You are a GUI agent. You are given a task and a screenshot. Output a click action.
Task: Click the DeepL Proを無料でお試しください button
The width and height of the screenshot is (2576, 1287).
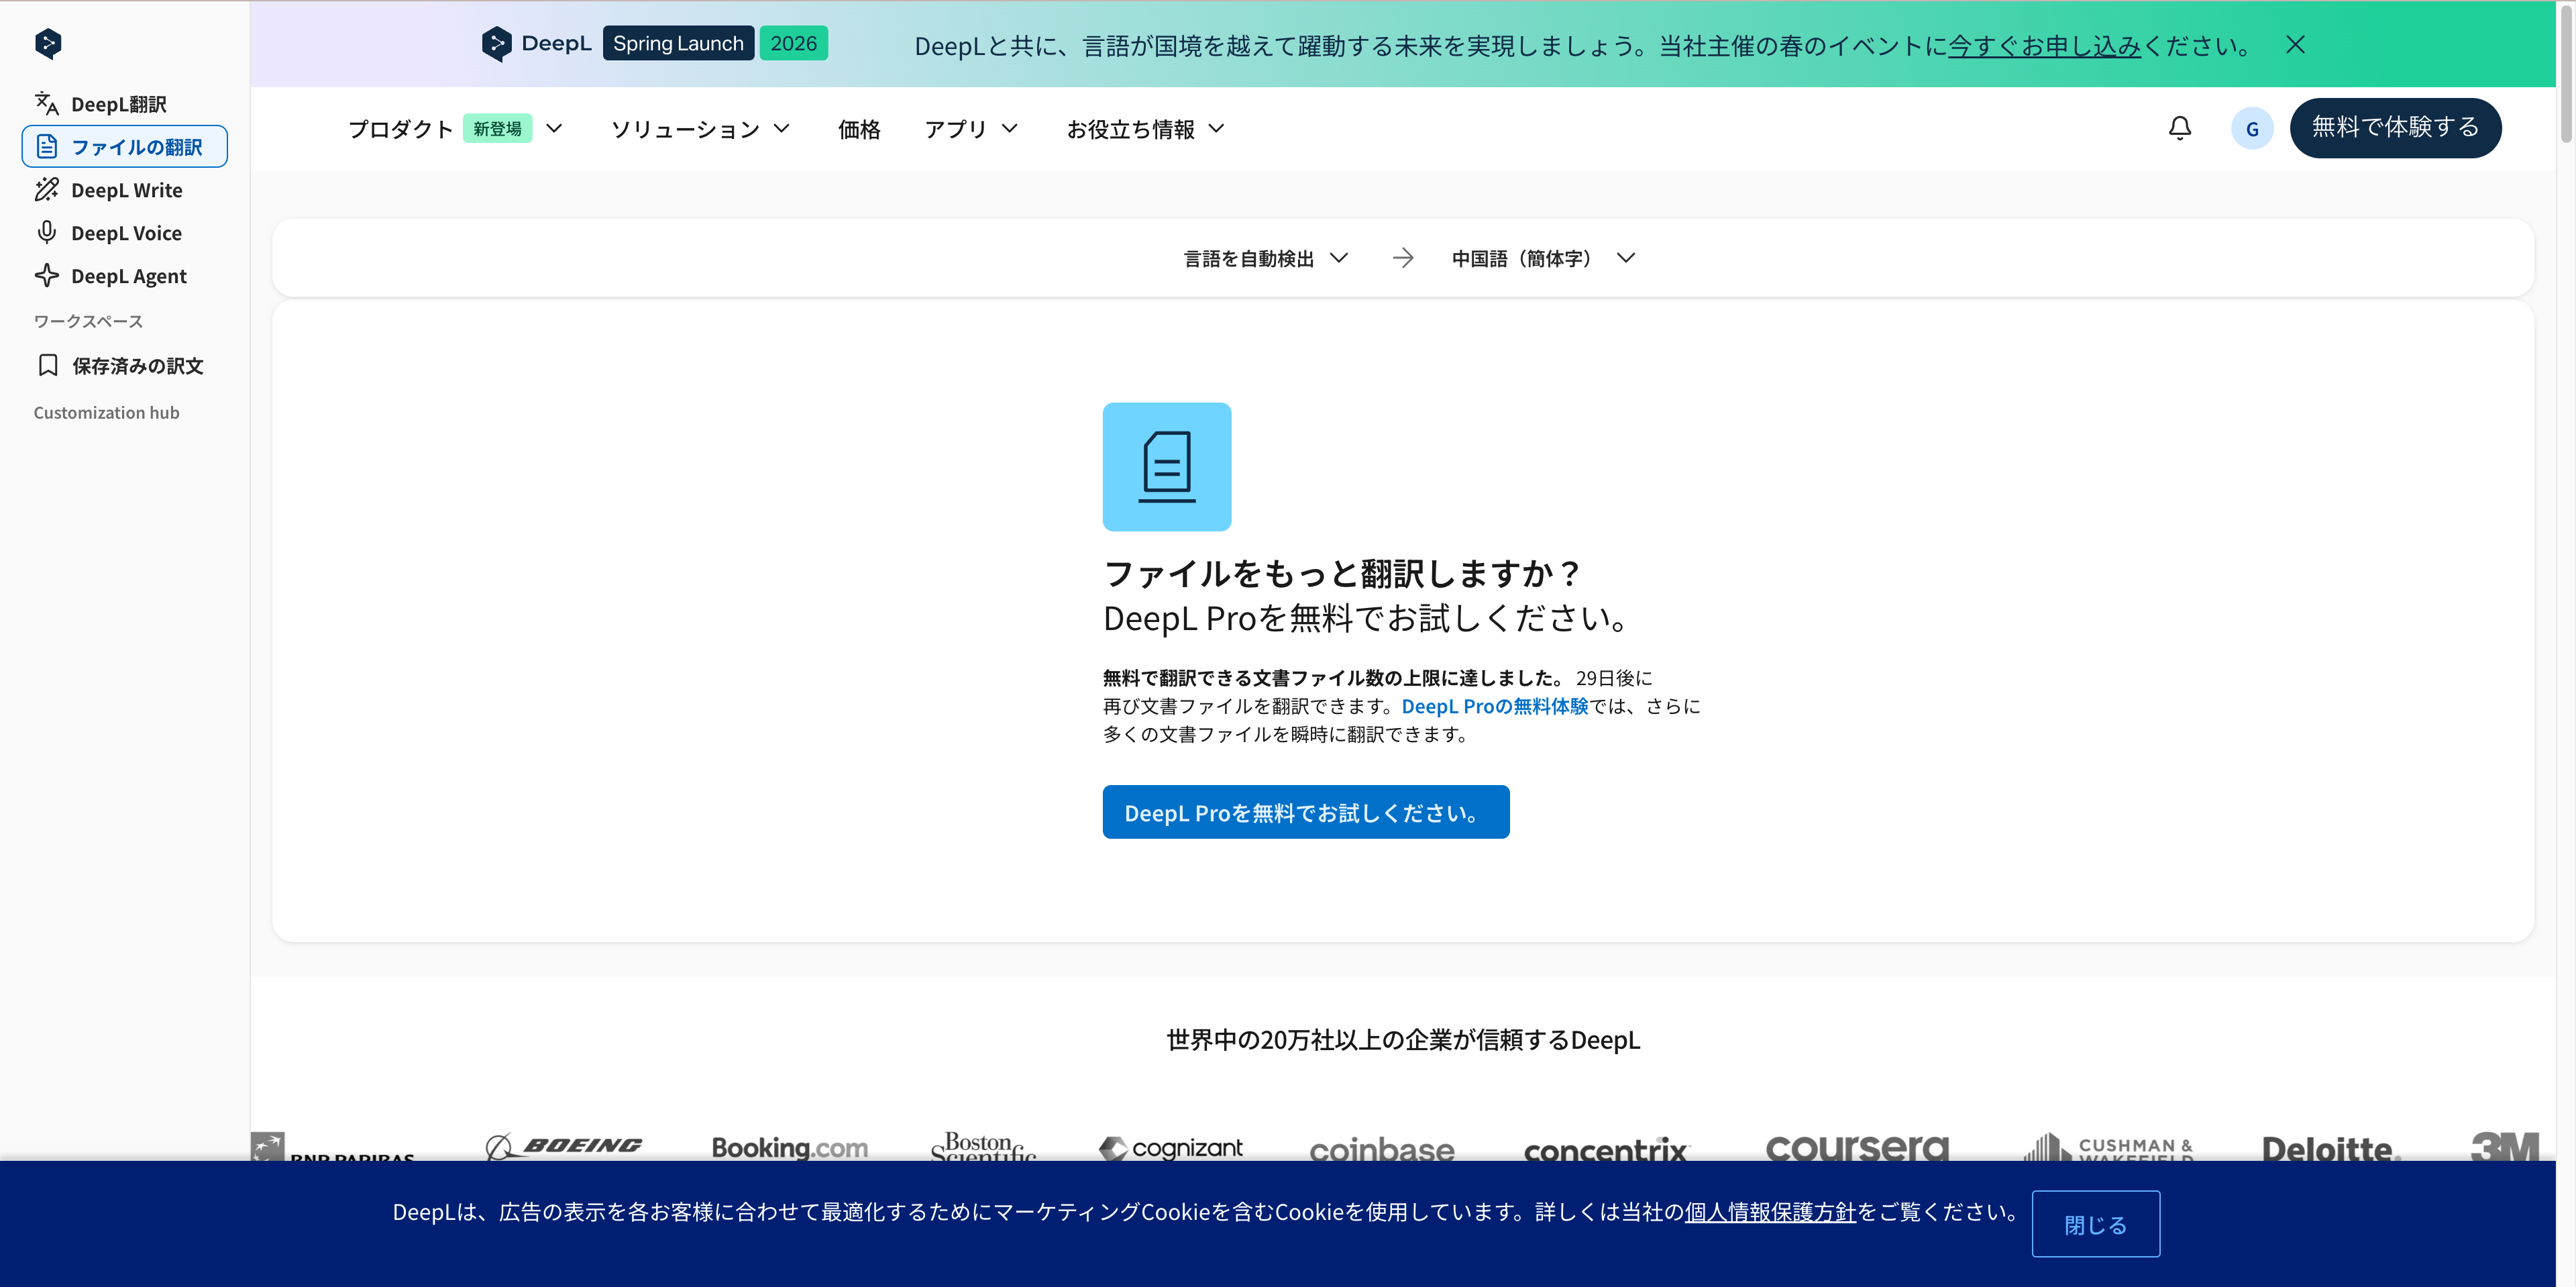pyautogui.click(x=1305, y=812)
